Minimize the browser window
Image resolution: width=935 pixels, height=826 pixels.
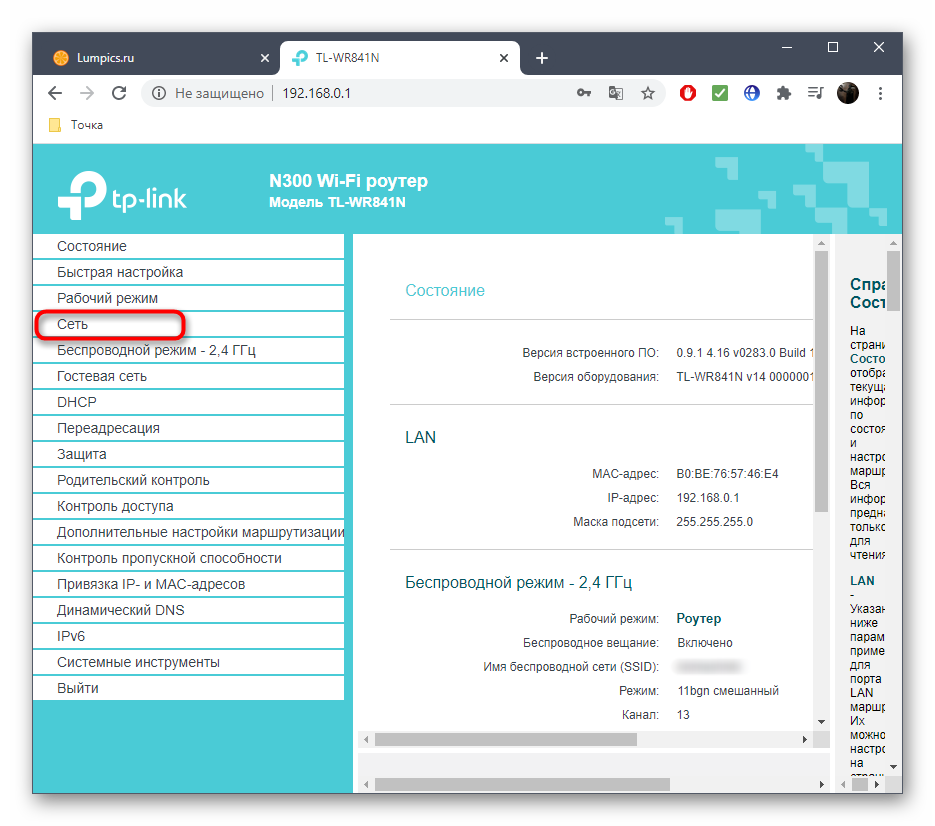[787, 47]
